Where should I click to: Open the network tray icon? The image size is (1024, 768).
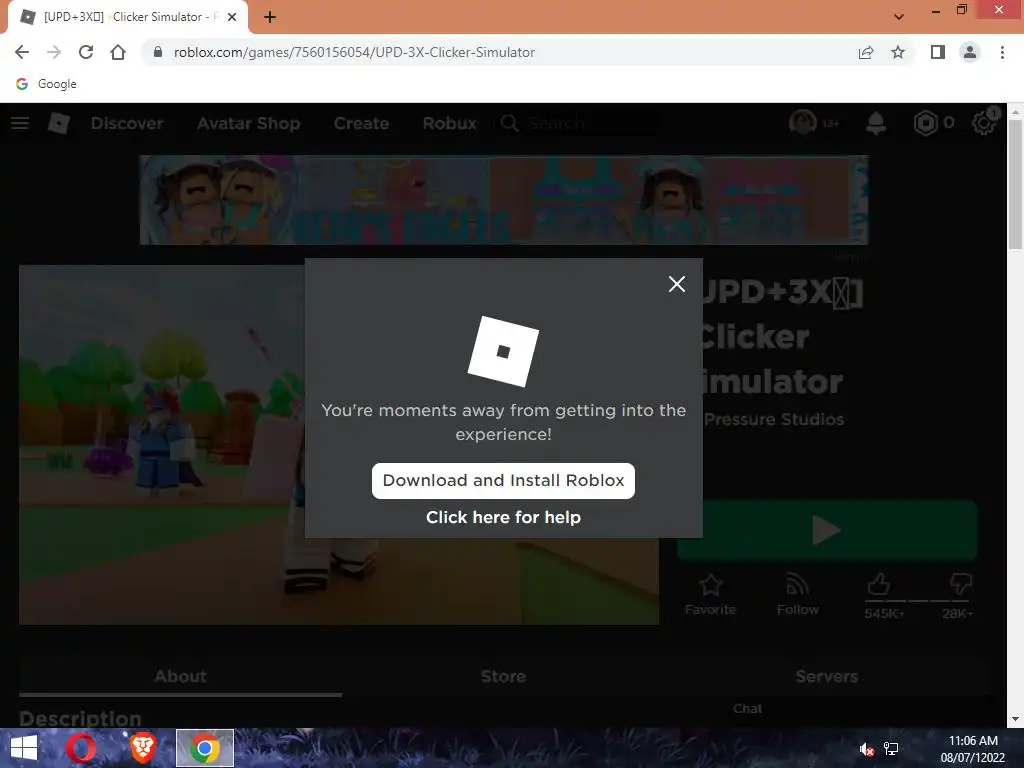(891, 749)
